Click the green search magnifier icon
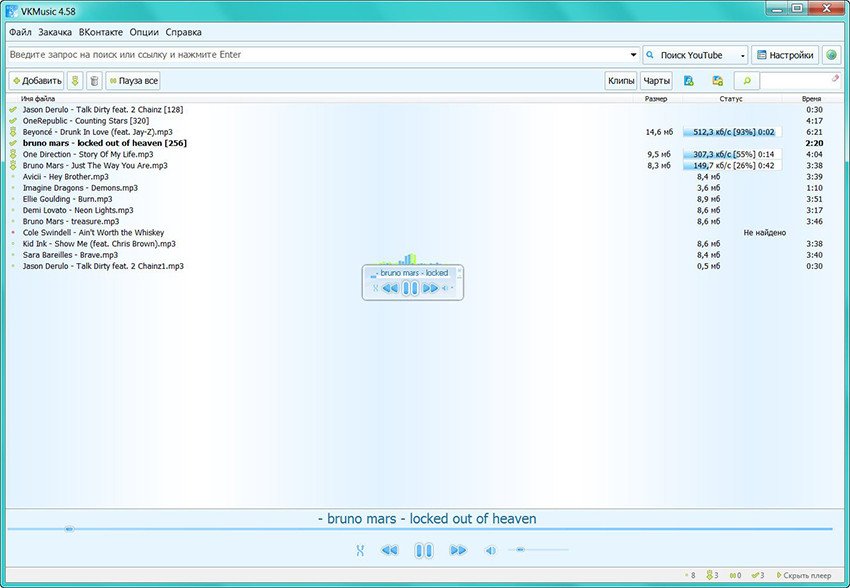 pyautogui.click(x=746, y=81)
